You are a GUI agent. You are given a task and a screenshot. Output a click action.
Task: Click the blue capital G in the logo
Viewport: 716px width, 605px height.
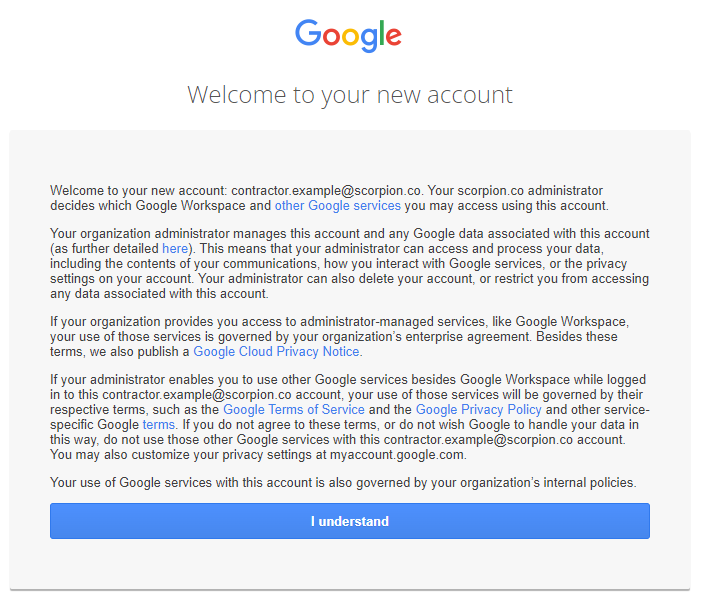pyautogui.click(x=308, y=33)
